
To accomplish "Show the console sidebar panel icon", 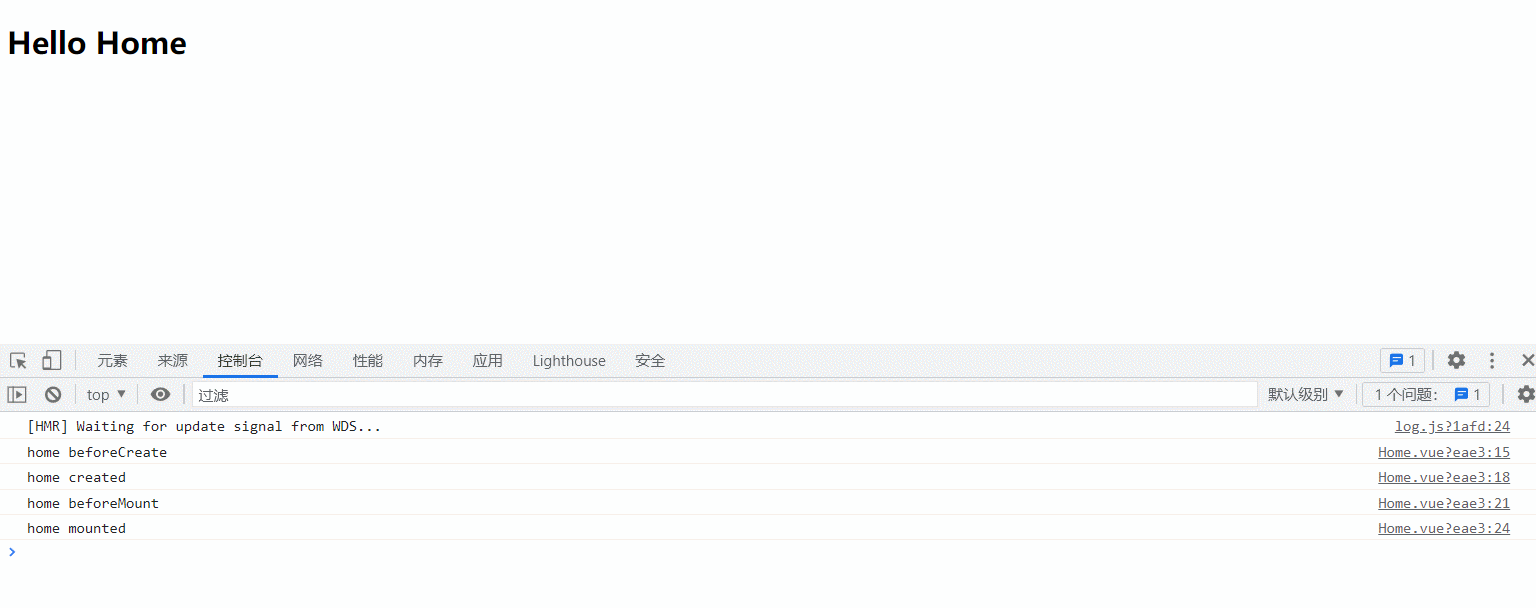I will (x=17, y=395).
